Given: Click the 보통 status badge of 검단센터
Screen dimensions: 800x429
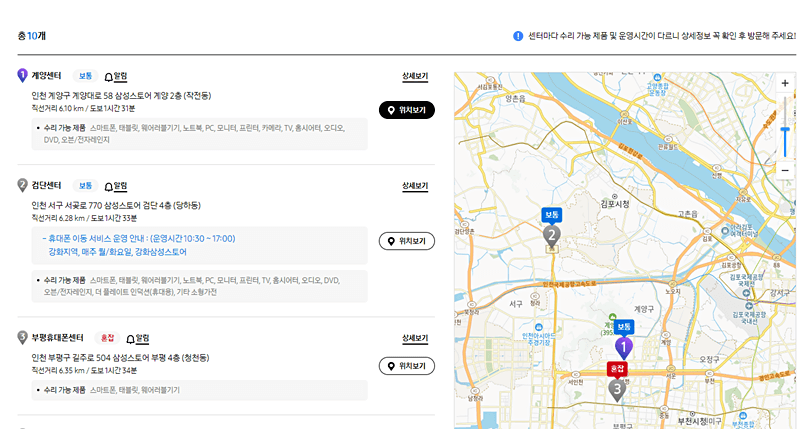Looking at the screenshot, I should (85, 186).
